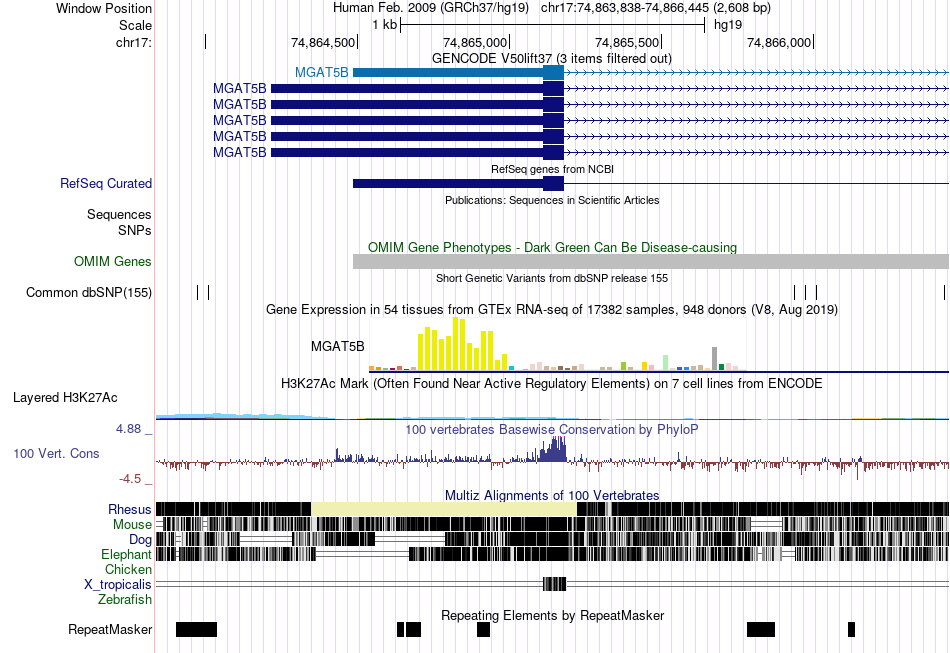Image resolution: width=950 pixels, height=653 pixels.
Task: Click the pale yellow Rhesus alignment gap block
Action: (443, 509)
